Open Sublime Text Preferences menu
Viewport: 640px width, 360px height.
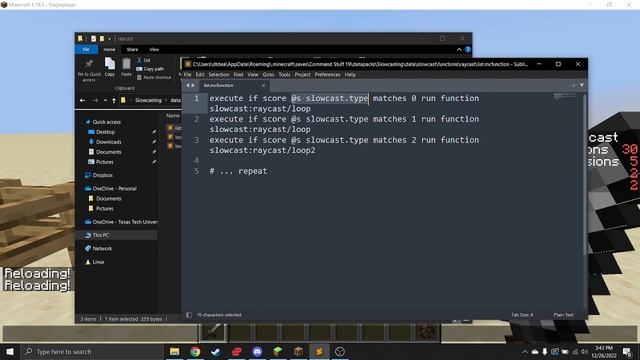tap(327, 75)
